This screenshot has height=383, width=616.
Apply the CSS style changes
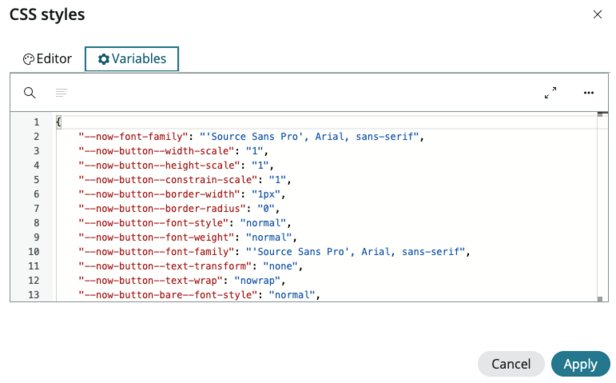(x=580, y=364)
